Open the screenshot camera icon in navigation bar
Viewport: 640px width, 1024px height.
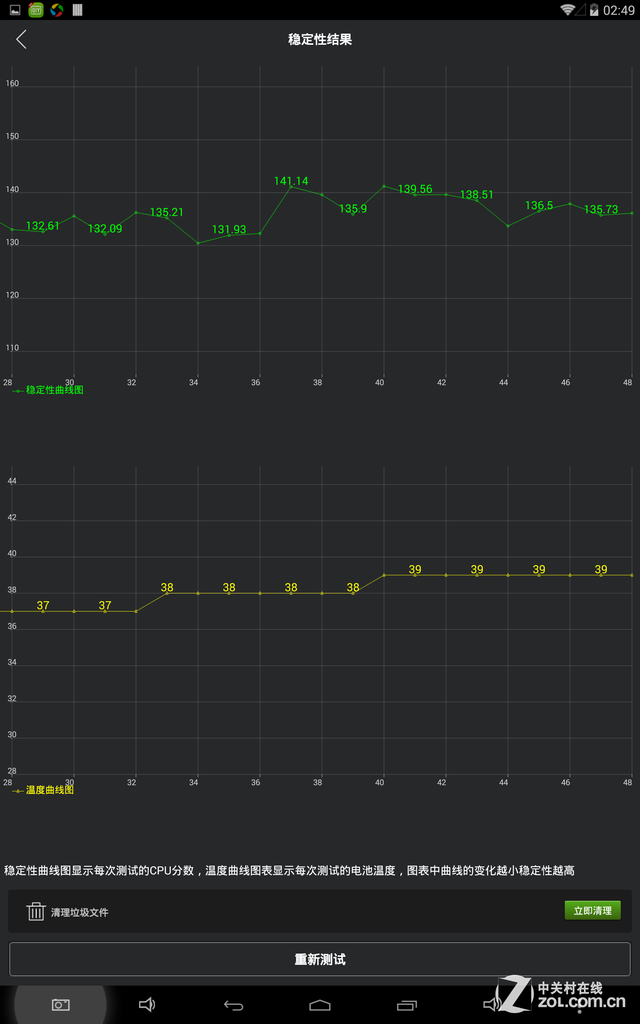click(x=61, y=1004)
